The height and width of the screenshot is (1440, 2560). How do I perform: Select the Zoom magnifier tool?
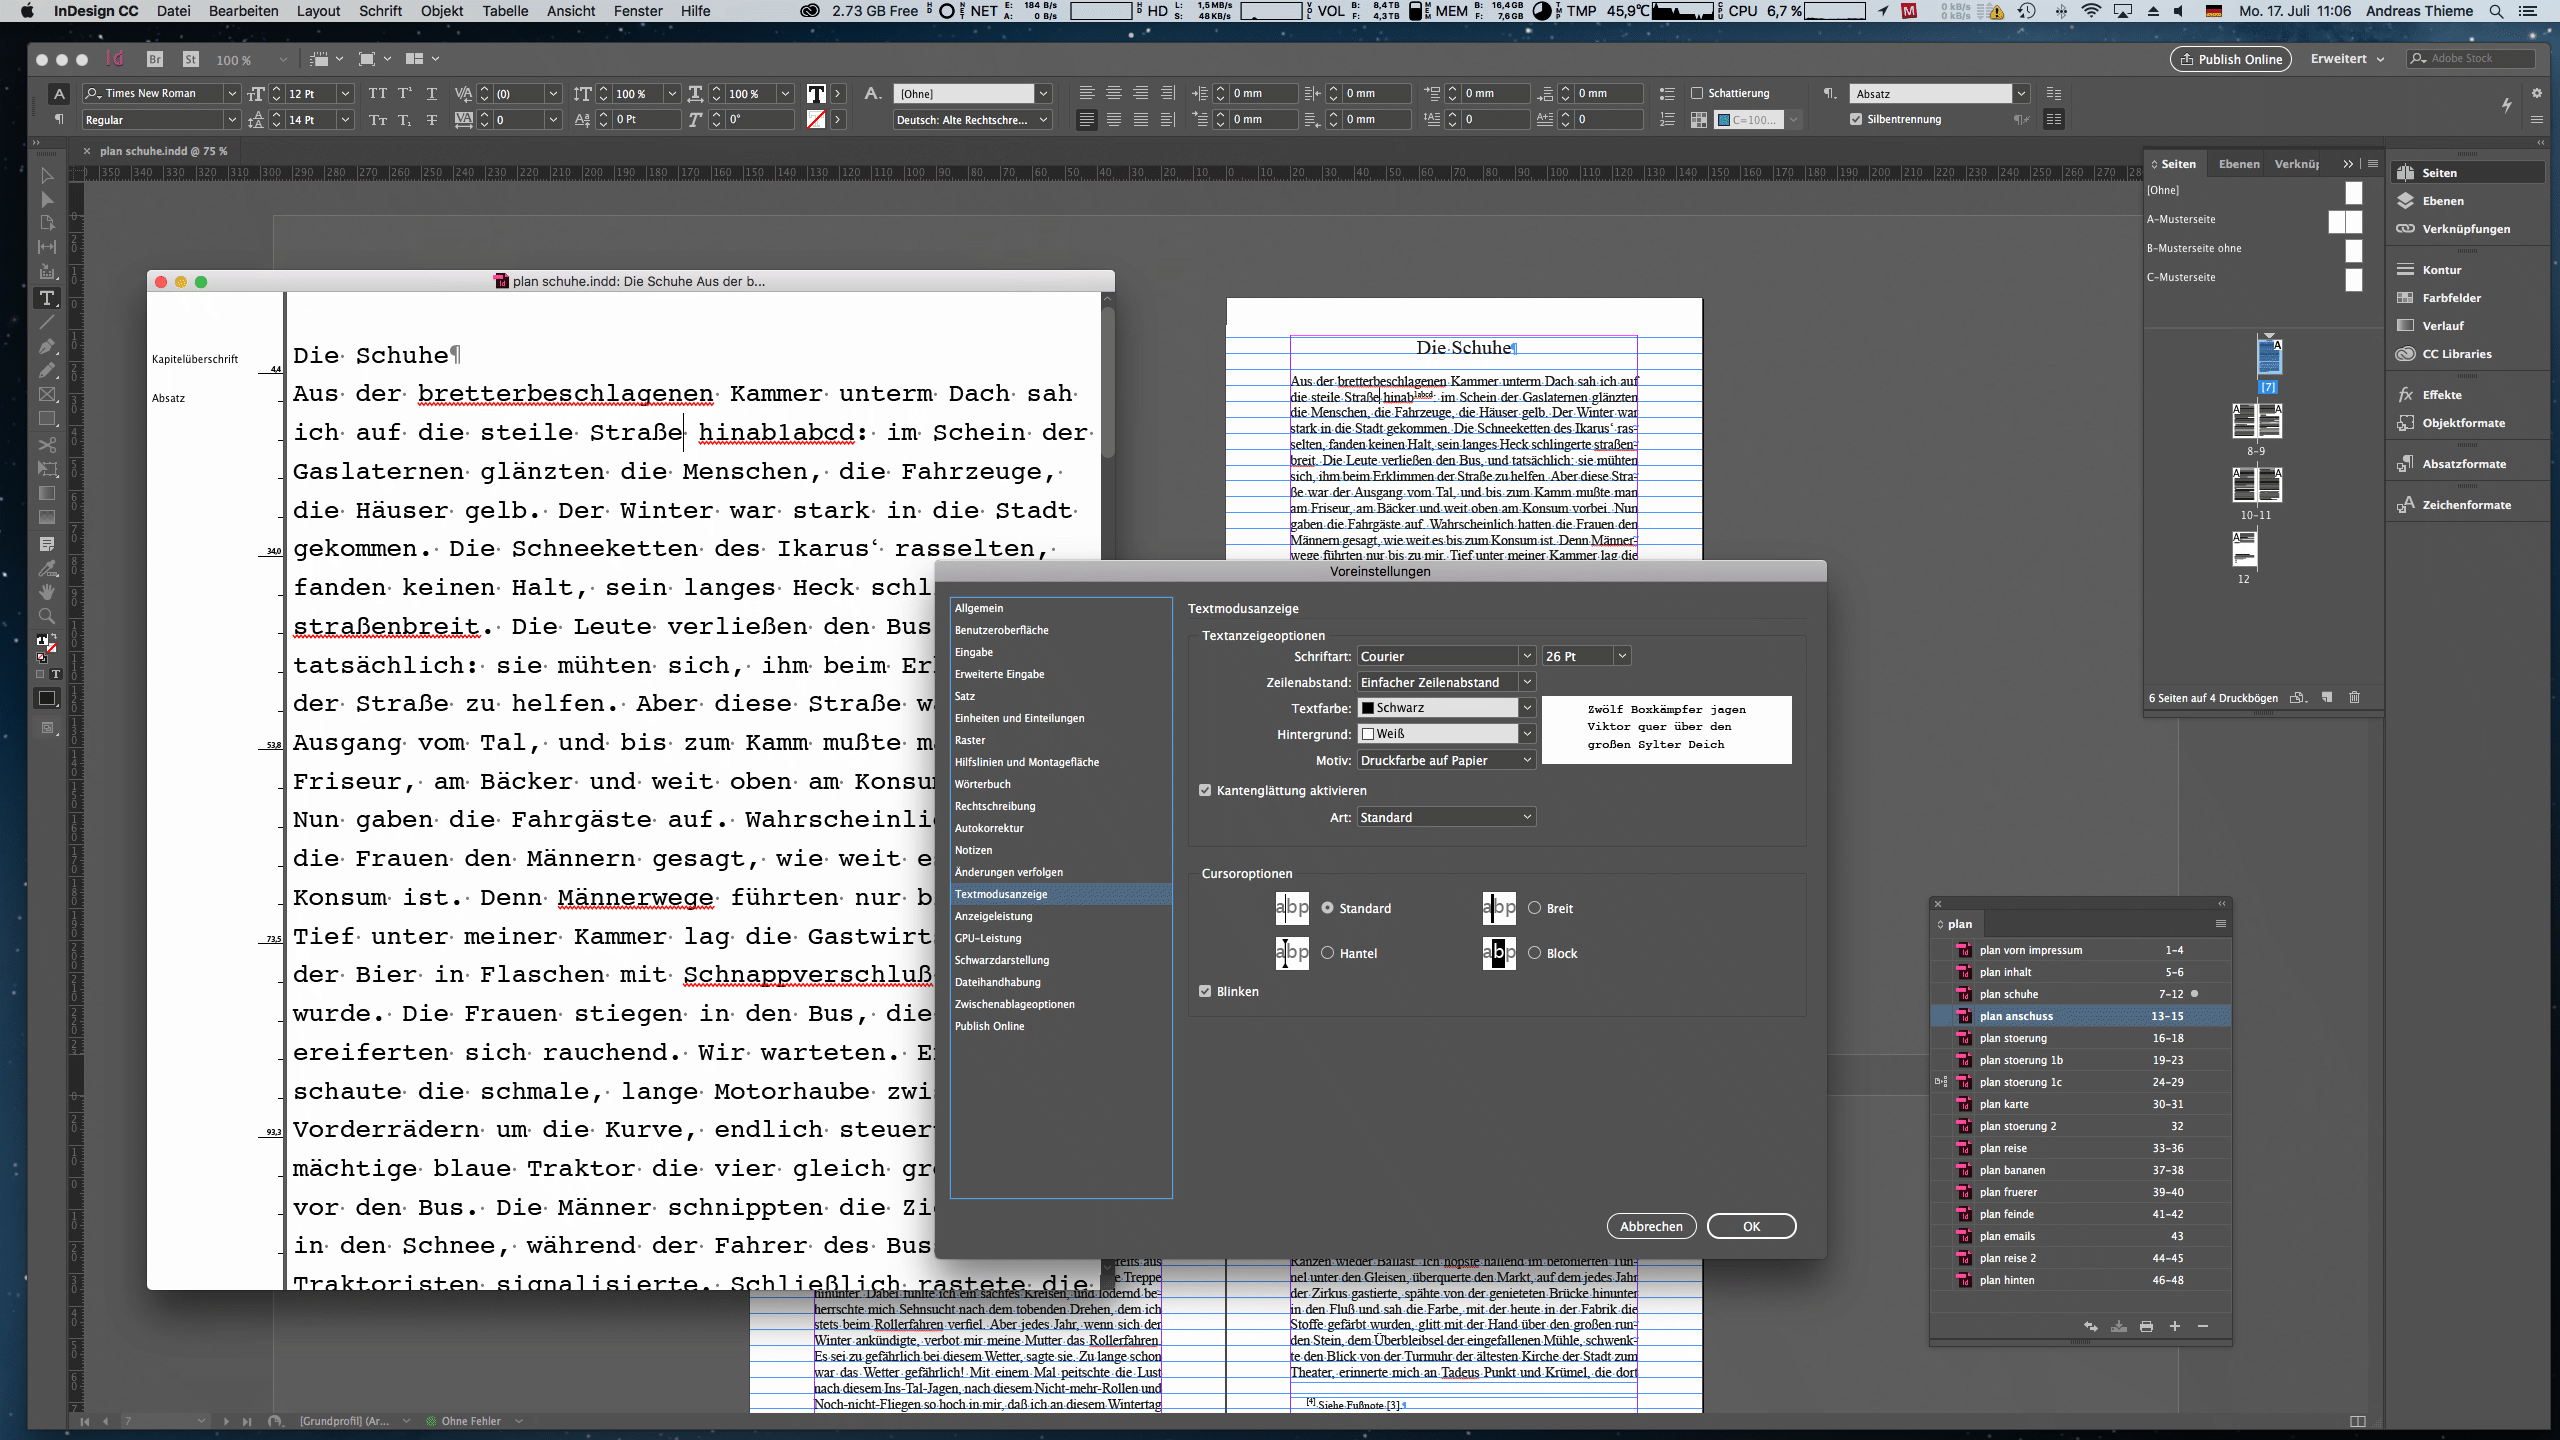[47, 616]
